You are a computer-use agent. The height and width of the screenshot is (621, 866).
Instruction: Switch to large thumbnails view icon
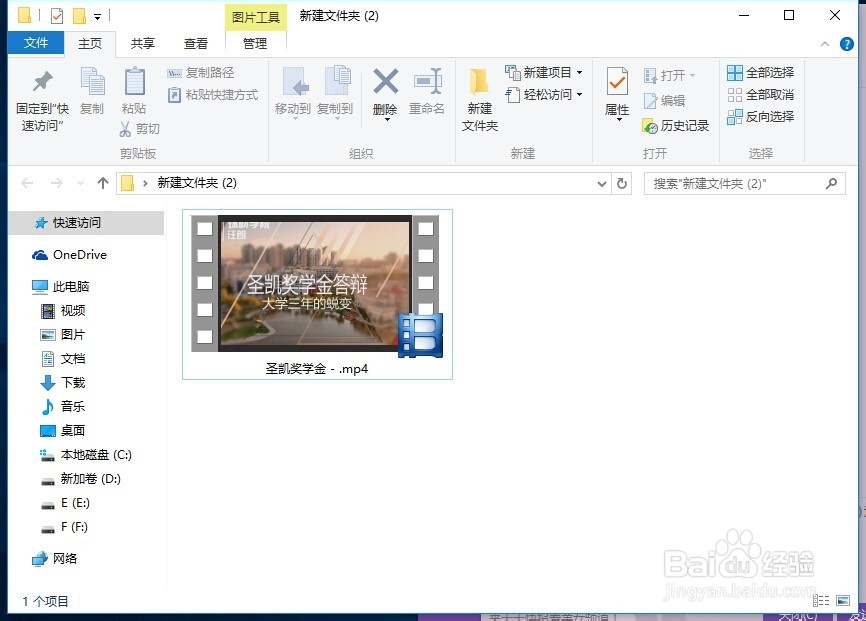(x=843, y=601)
